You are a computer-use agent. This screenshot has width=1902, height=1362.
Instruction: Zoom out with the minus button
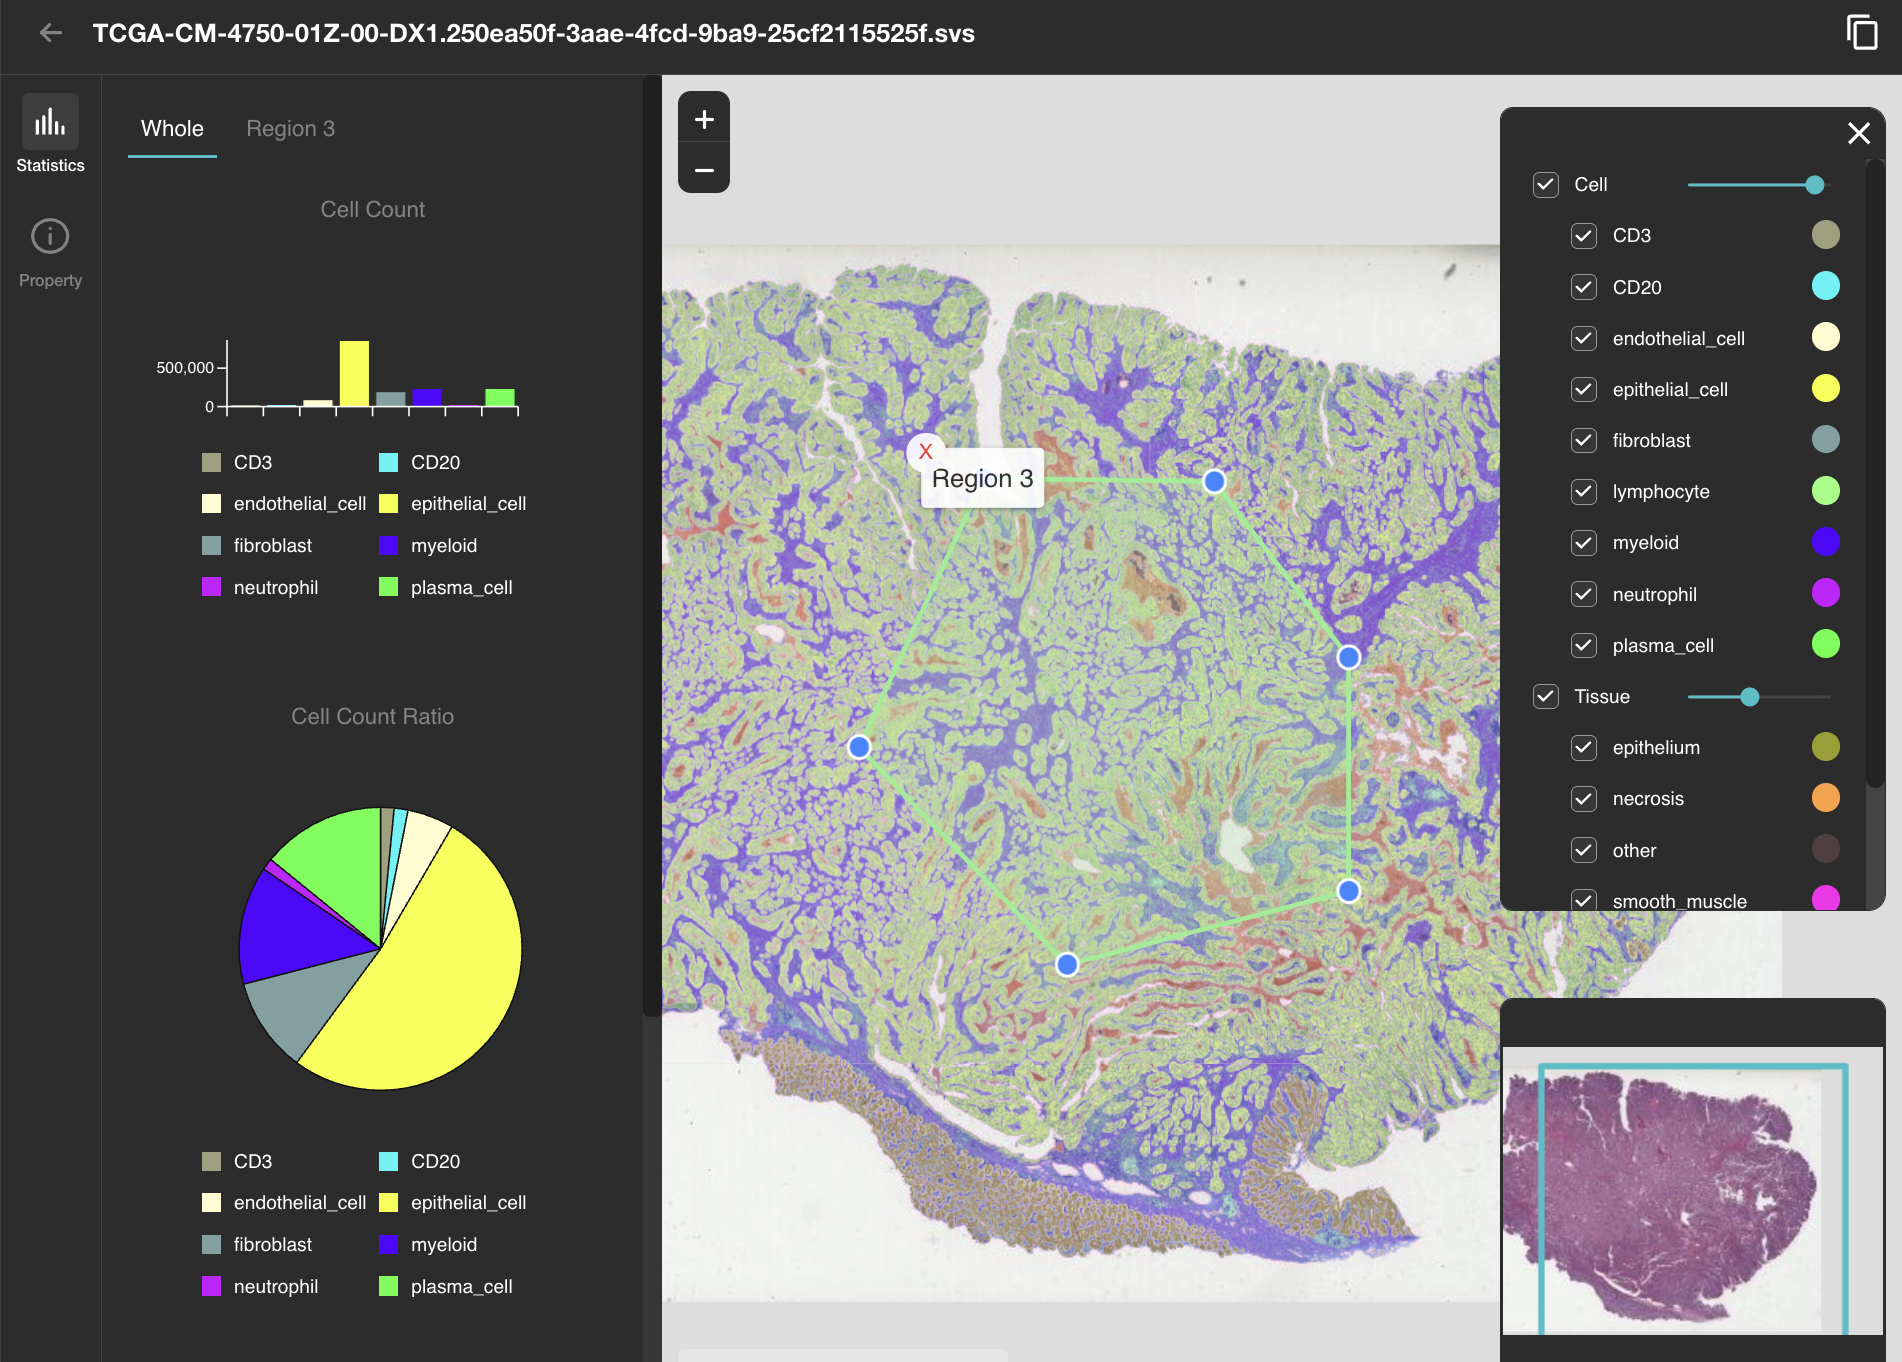click(704, 170)
